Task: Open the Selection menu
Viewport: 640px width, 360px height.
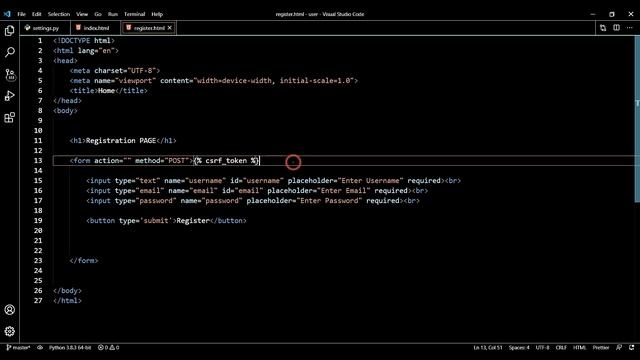Action: (x=59, y=14)
